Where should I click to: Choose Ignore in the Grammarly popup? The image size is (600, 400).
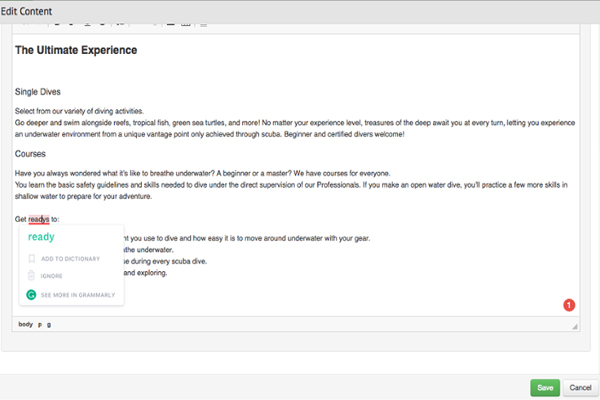pyautogui.click(x=52, y=276)
